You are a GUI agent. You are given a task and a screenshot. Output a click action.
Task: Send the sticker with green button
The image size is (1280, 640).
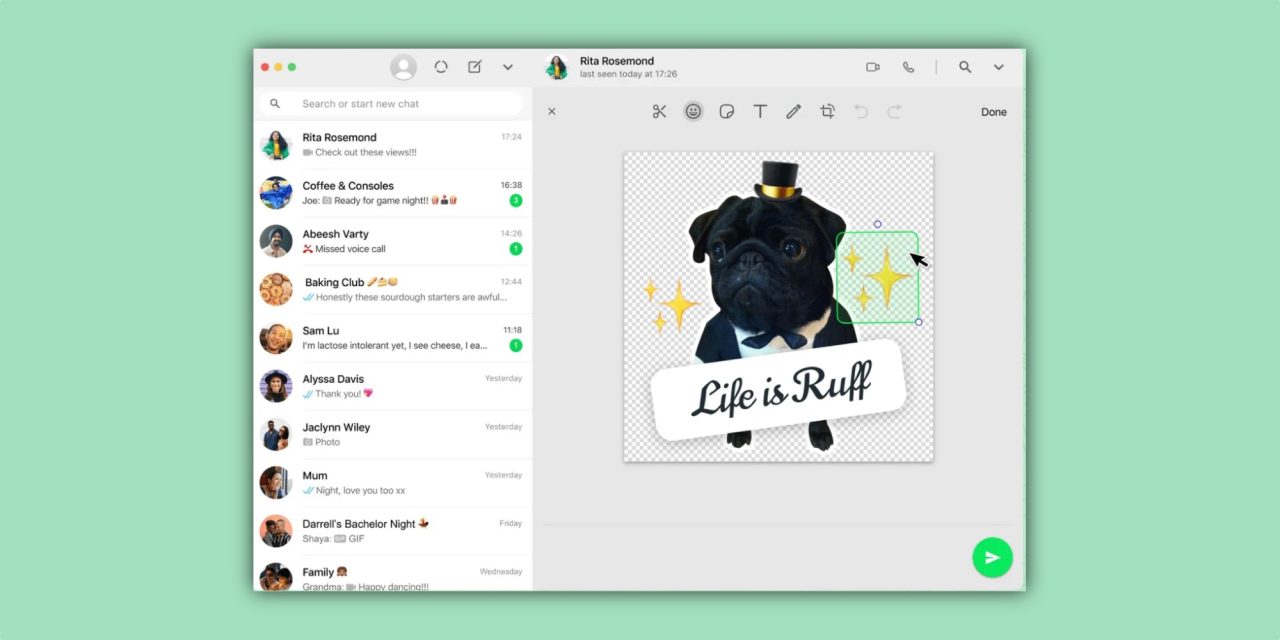992,558
